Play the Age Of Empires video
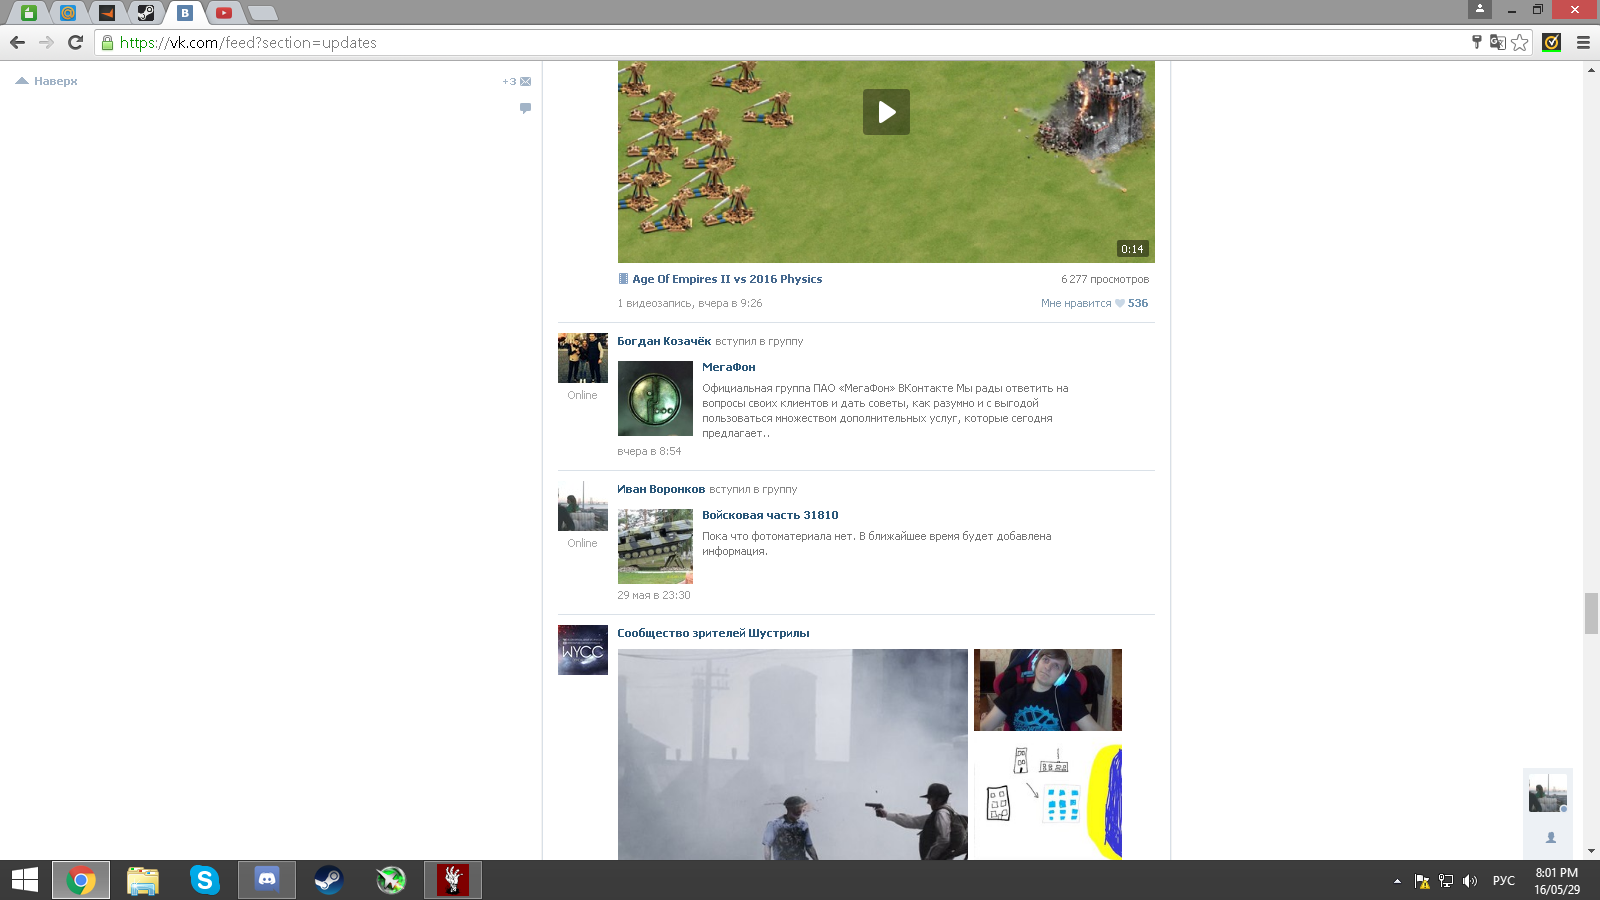Image resolution: width=1600 pixels, height=900 pixels. tap(886, 112)
